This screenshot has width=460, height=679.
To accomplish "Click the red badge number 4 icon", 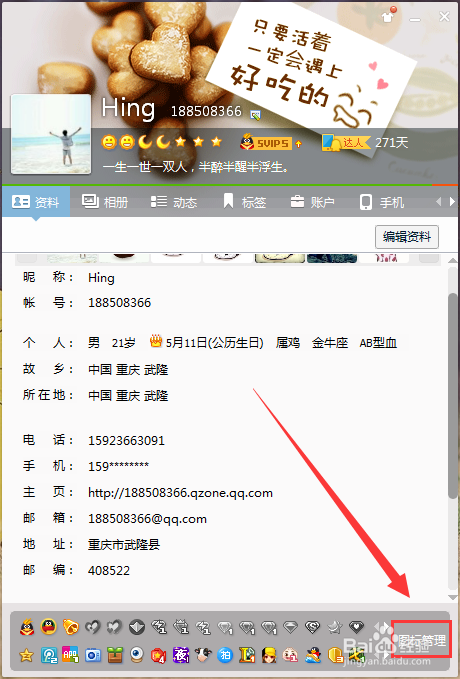I will click(159, 656).
